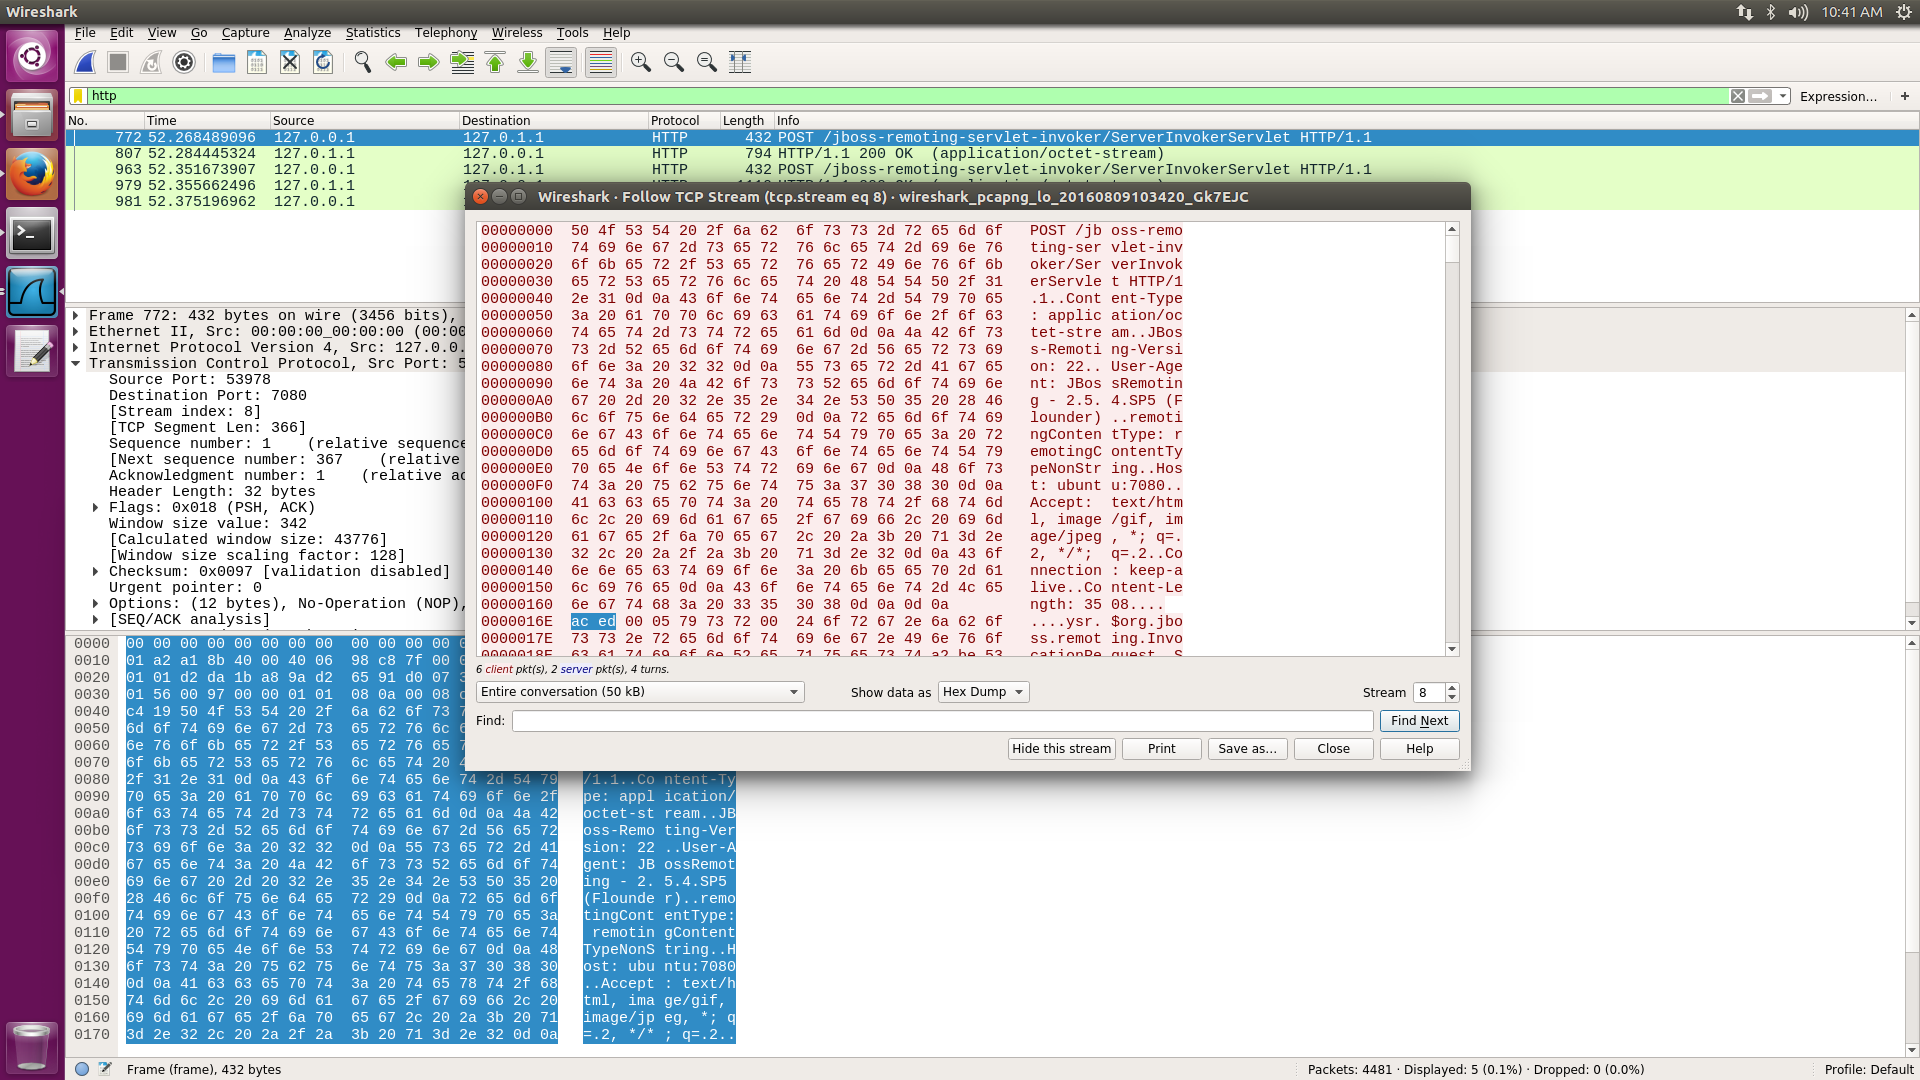Add a display filter button with plus icon
The width and height of the screenshot is (1920, 1080).
[x=1905, y=96]
